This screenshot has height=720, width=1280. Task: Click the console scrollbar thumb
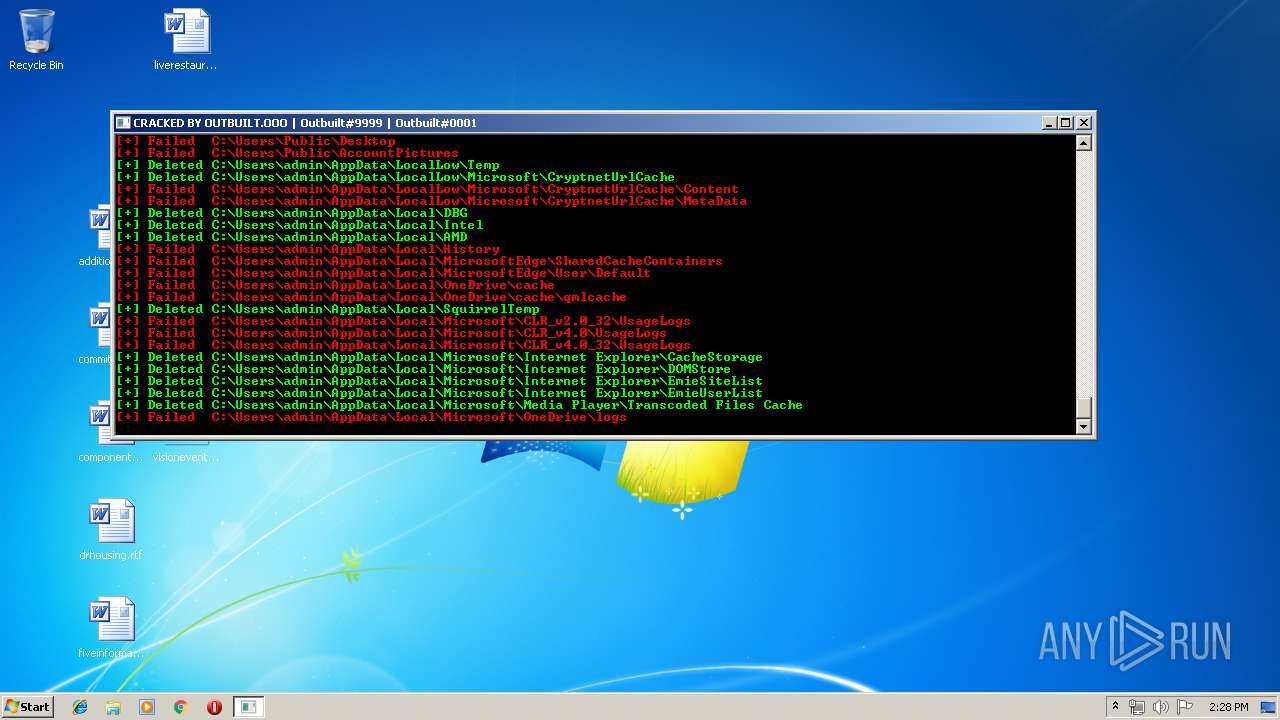[1083, 408]
